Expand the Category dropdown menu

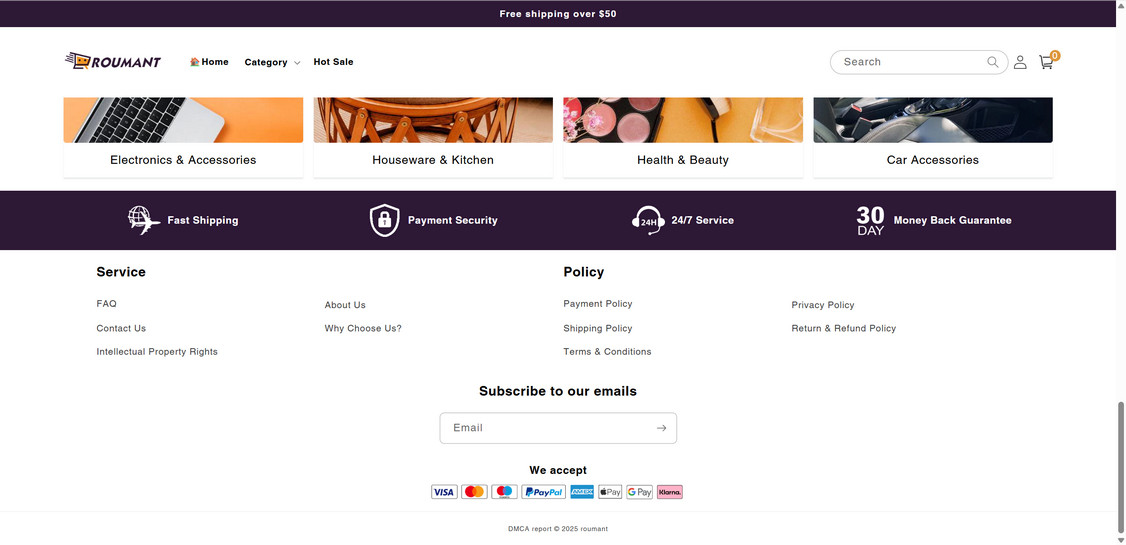tap(272, 62)
